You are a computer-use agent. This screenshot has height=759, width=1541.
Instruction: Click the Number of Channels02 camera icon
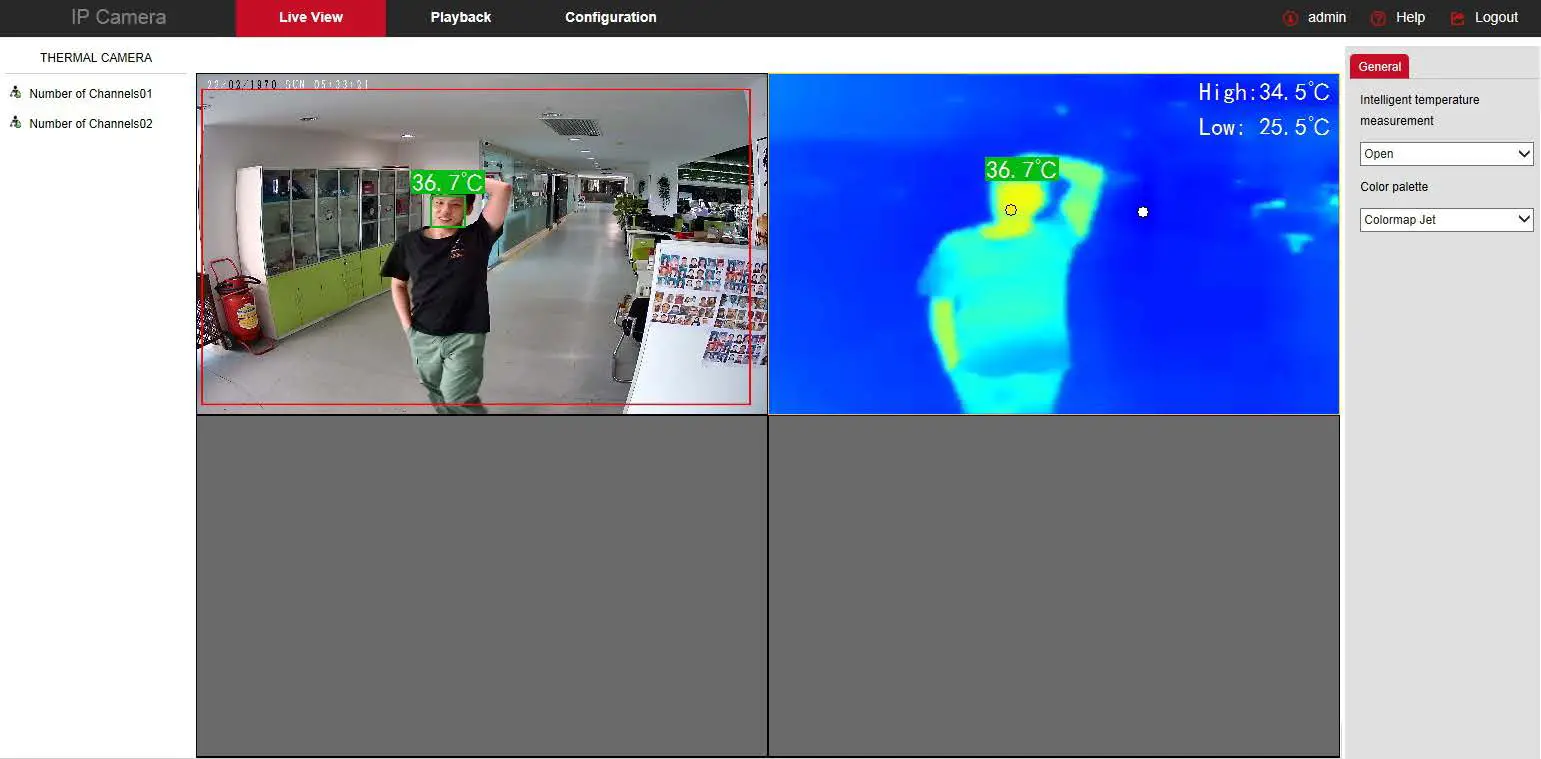click(x=14, y=123)
